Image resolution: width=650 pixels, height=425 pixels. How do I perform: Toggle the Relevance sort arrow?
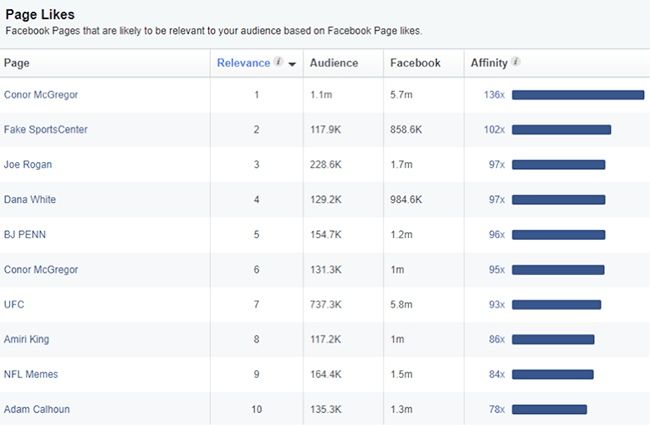tap(292, 64)
